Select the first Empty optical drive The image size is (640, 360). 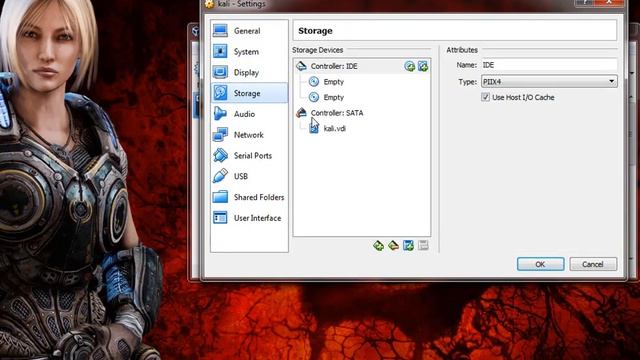(362, 82)
